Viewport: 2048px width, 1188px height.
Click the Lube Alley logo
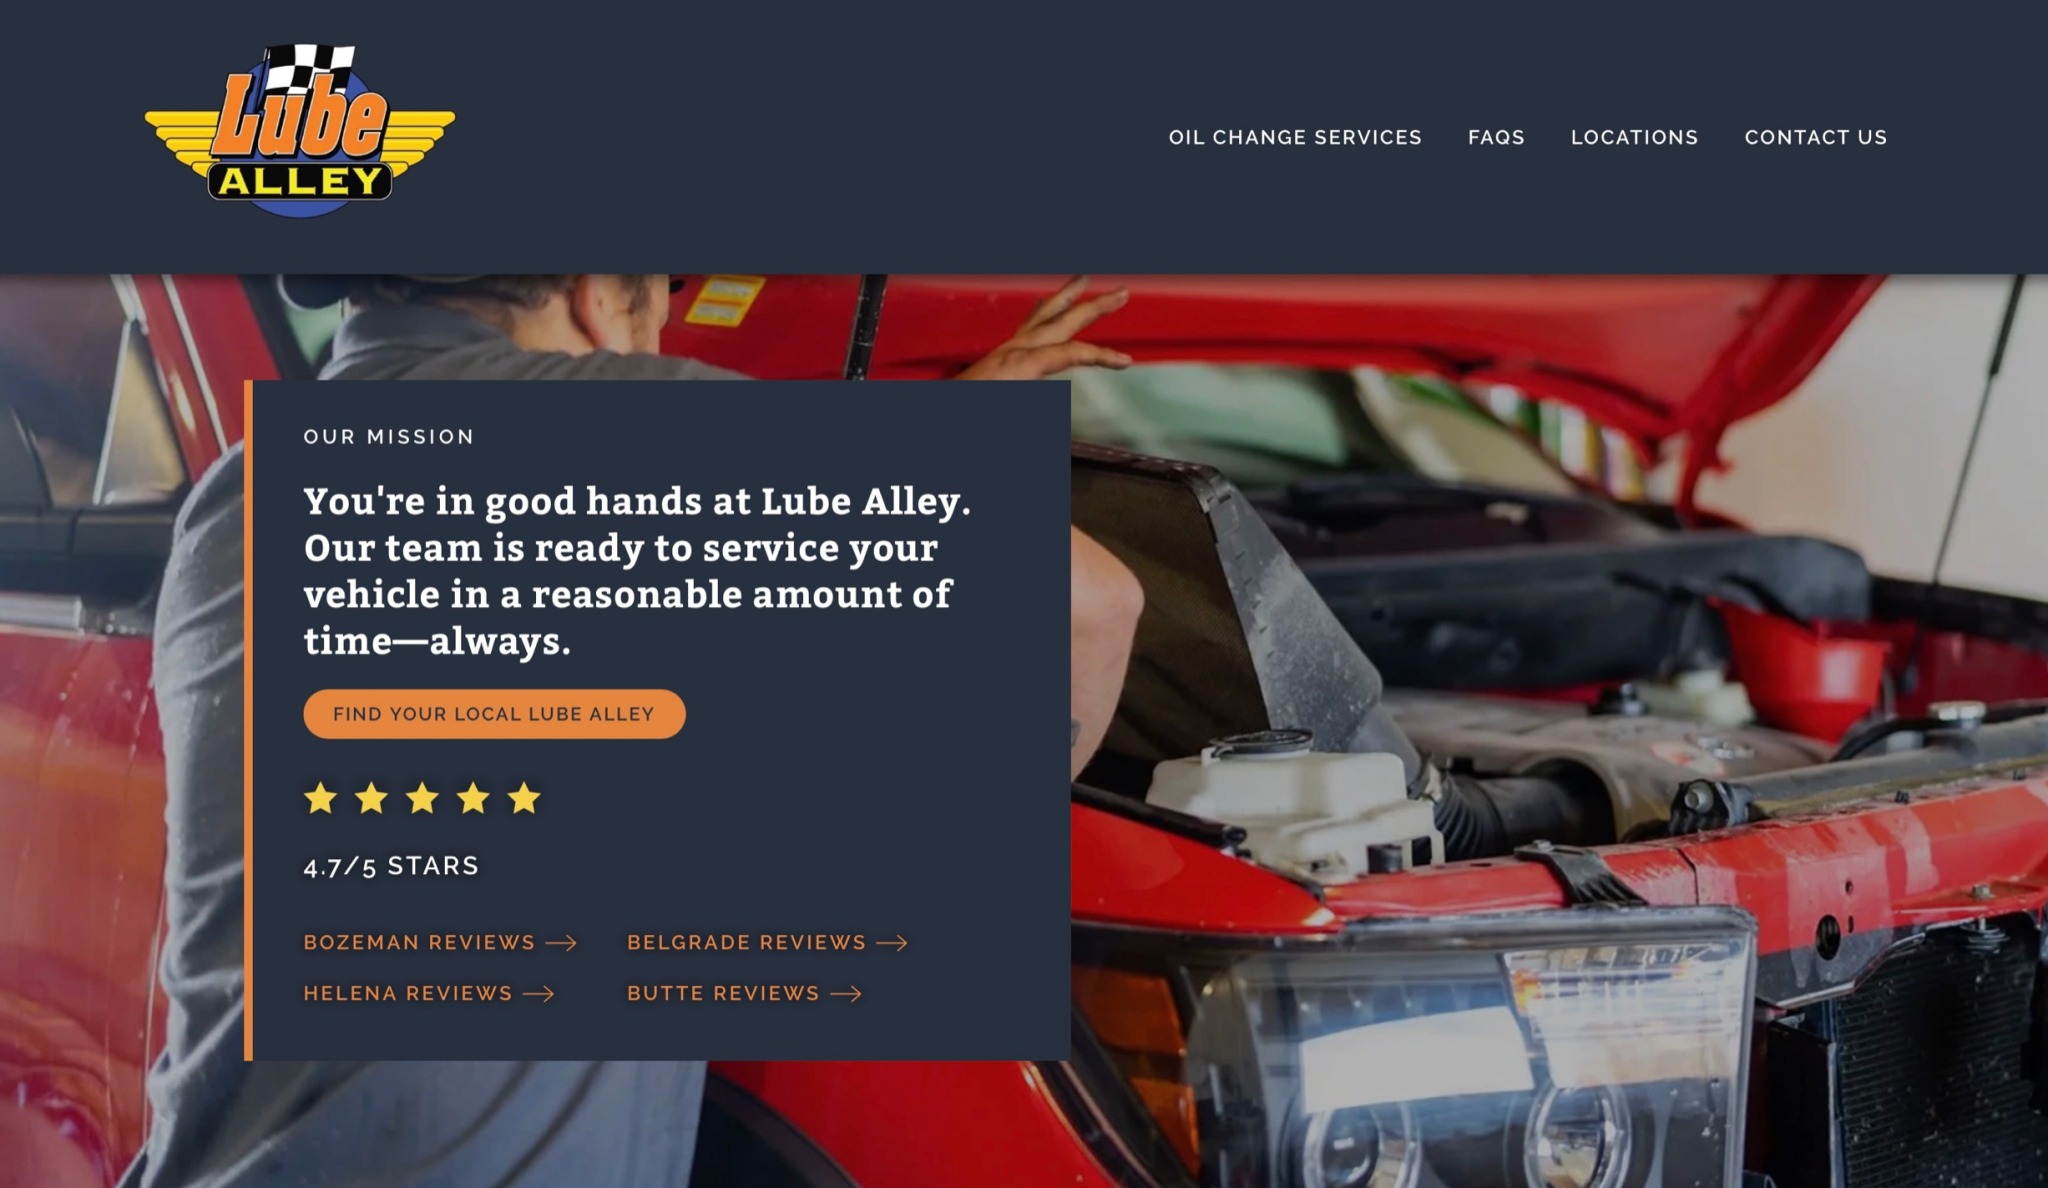tap(300, 130)
